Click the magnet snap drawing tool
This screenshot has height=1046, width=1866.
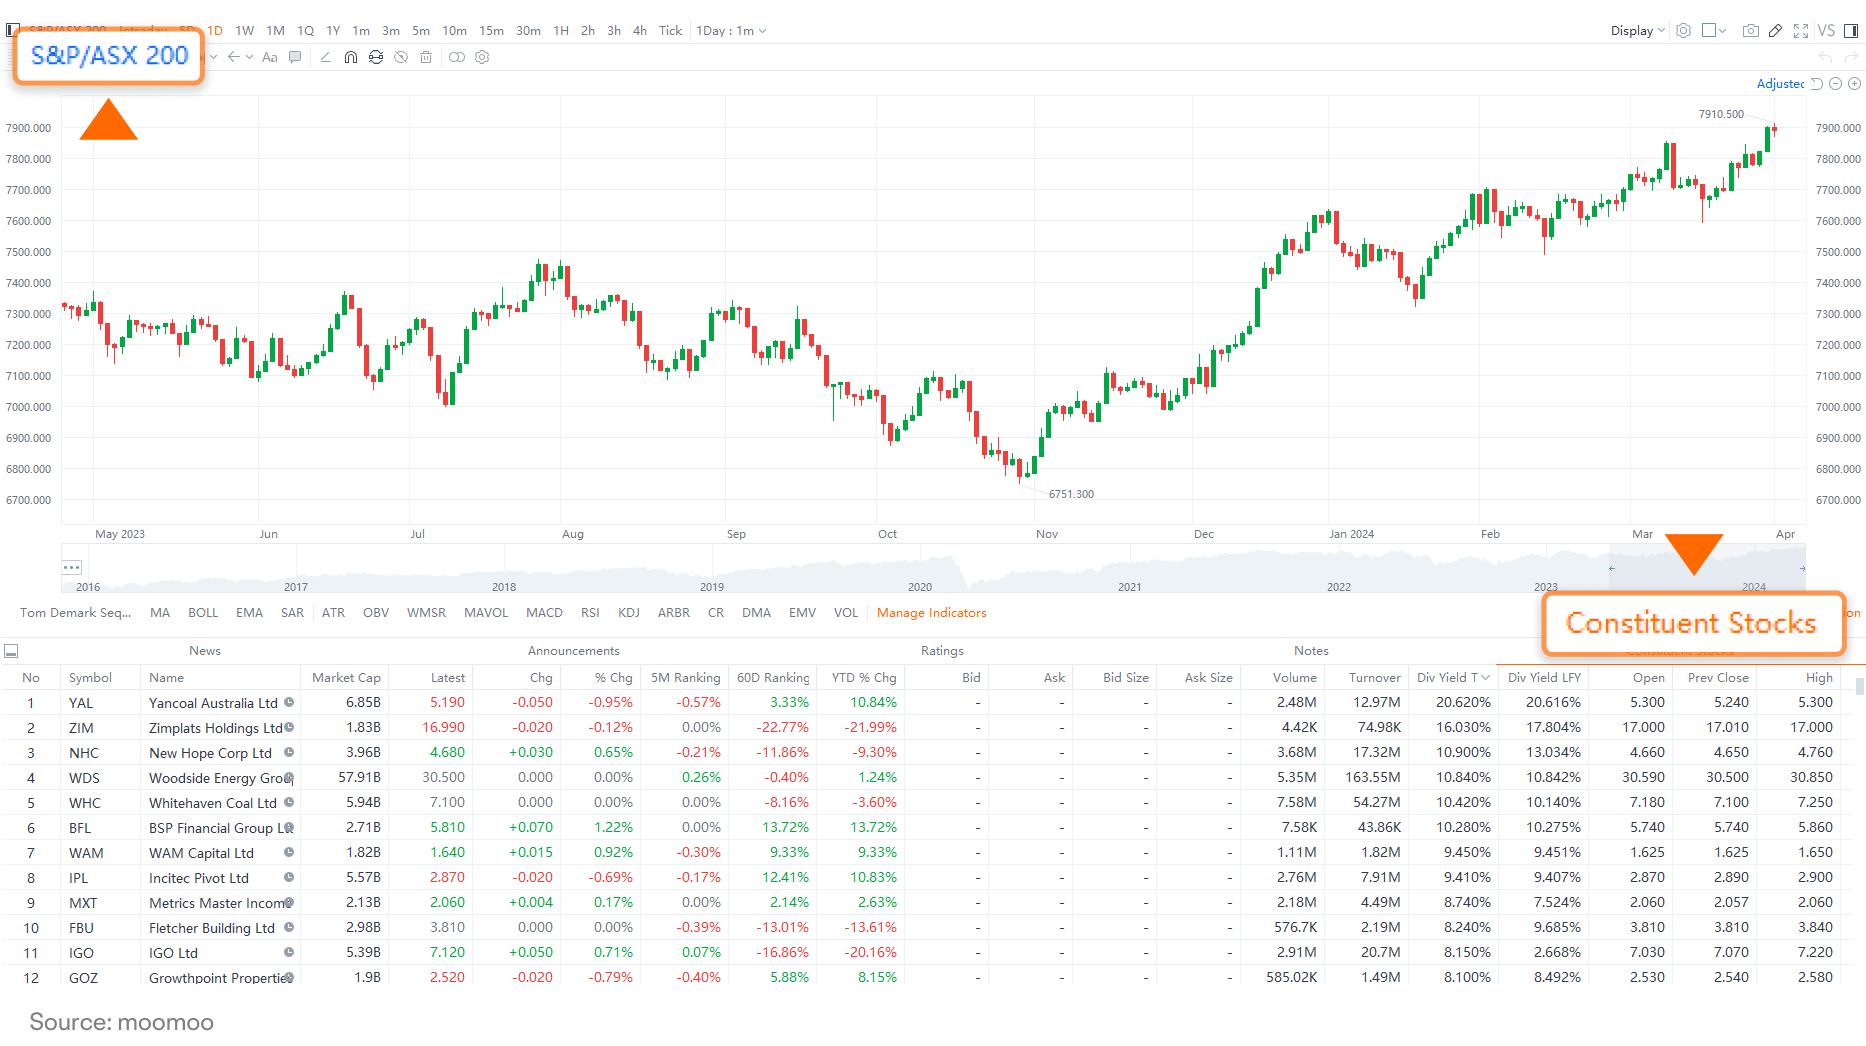point(351,57)
